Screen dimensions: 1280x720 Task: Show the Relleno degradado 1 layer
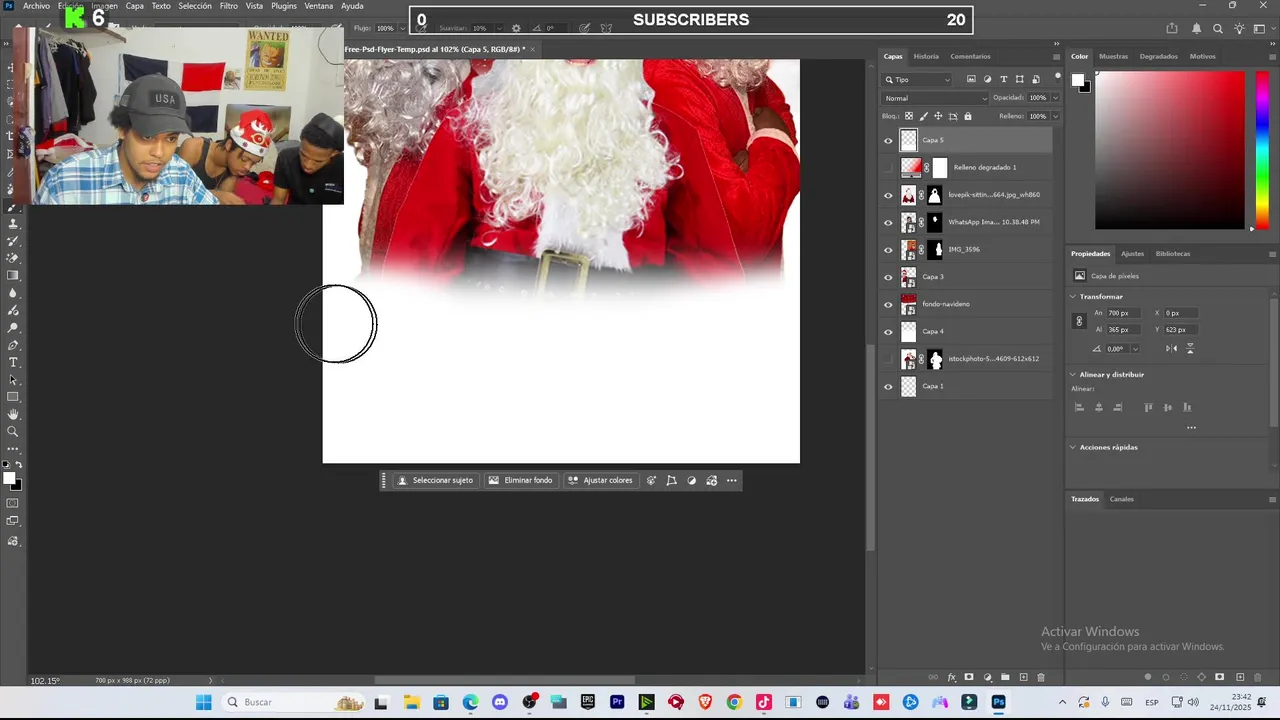point(888,168)
